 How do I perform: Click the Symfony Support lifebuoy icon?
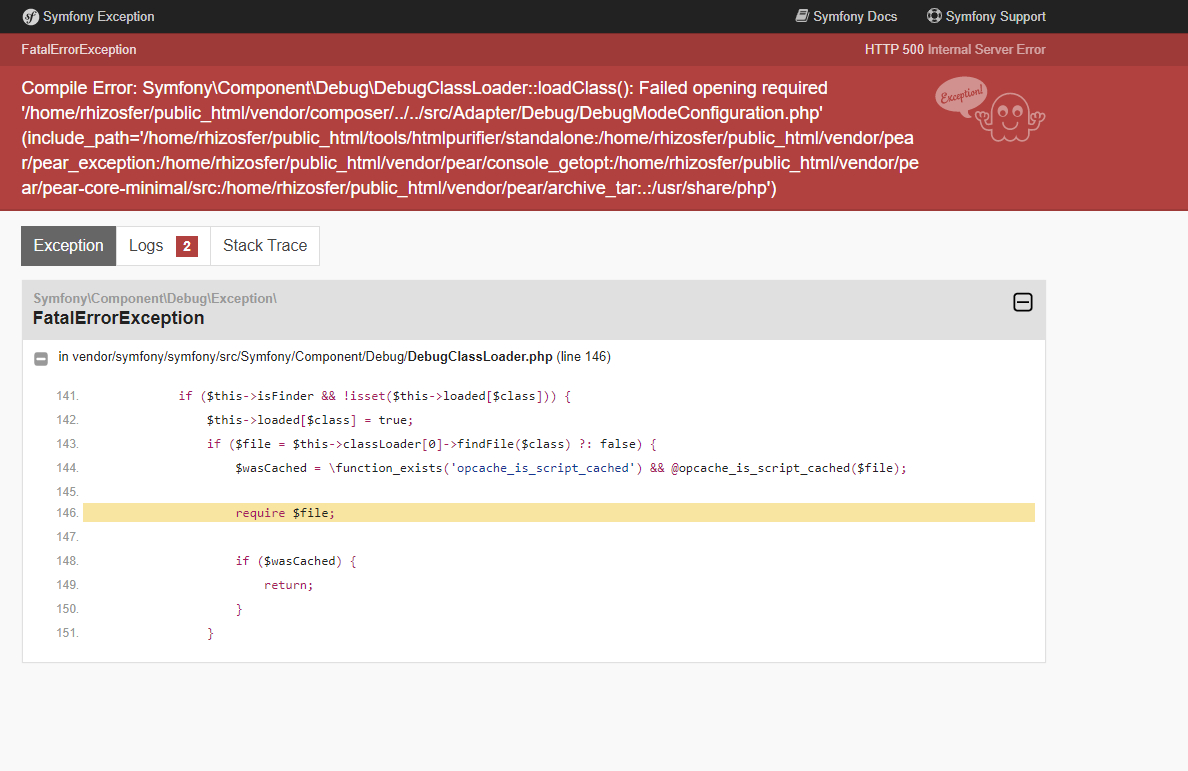934,16
